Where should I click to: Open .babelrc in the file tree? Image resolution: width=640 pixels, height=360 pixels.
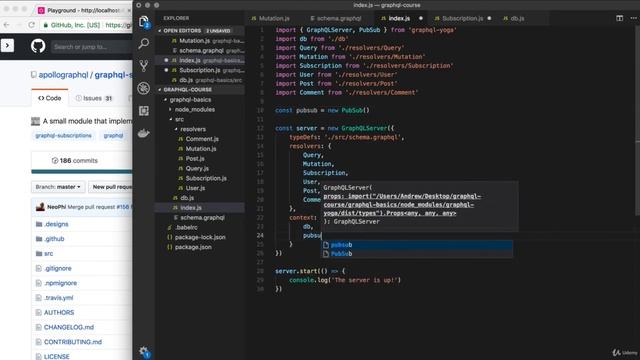(186, 227)
